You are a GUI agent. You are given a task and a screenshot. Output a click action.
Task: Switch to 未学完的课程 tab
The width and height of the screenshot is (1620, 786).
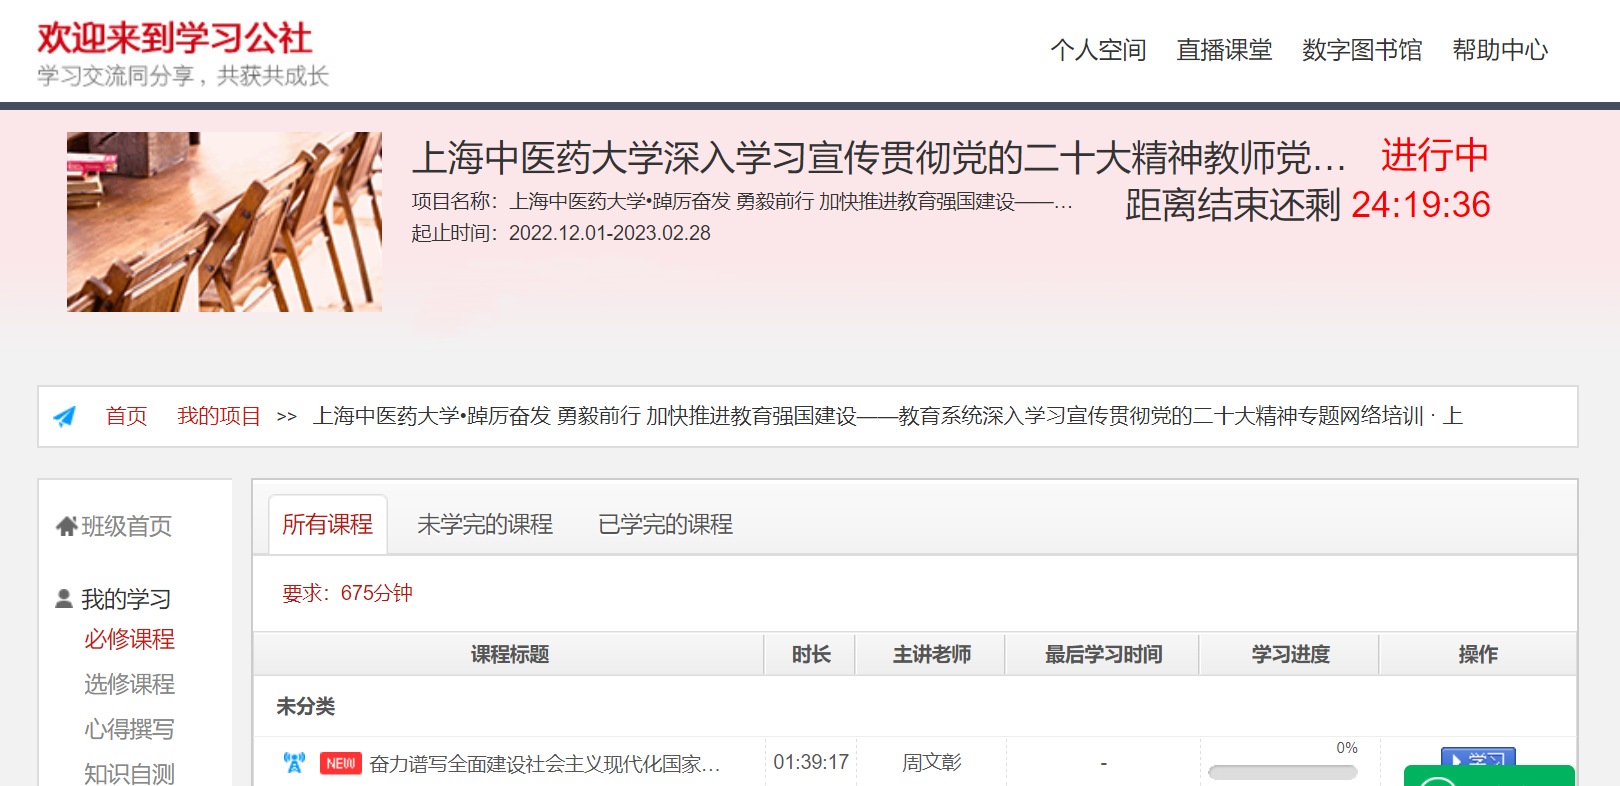click(485, 524)
